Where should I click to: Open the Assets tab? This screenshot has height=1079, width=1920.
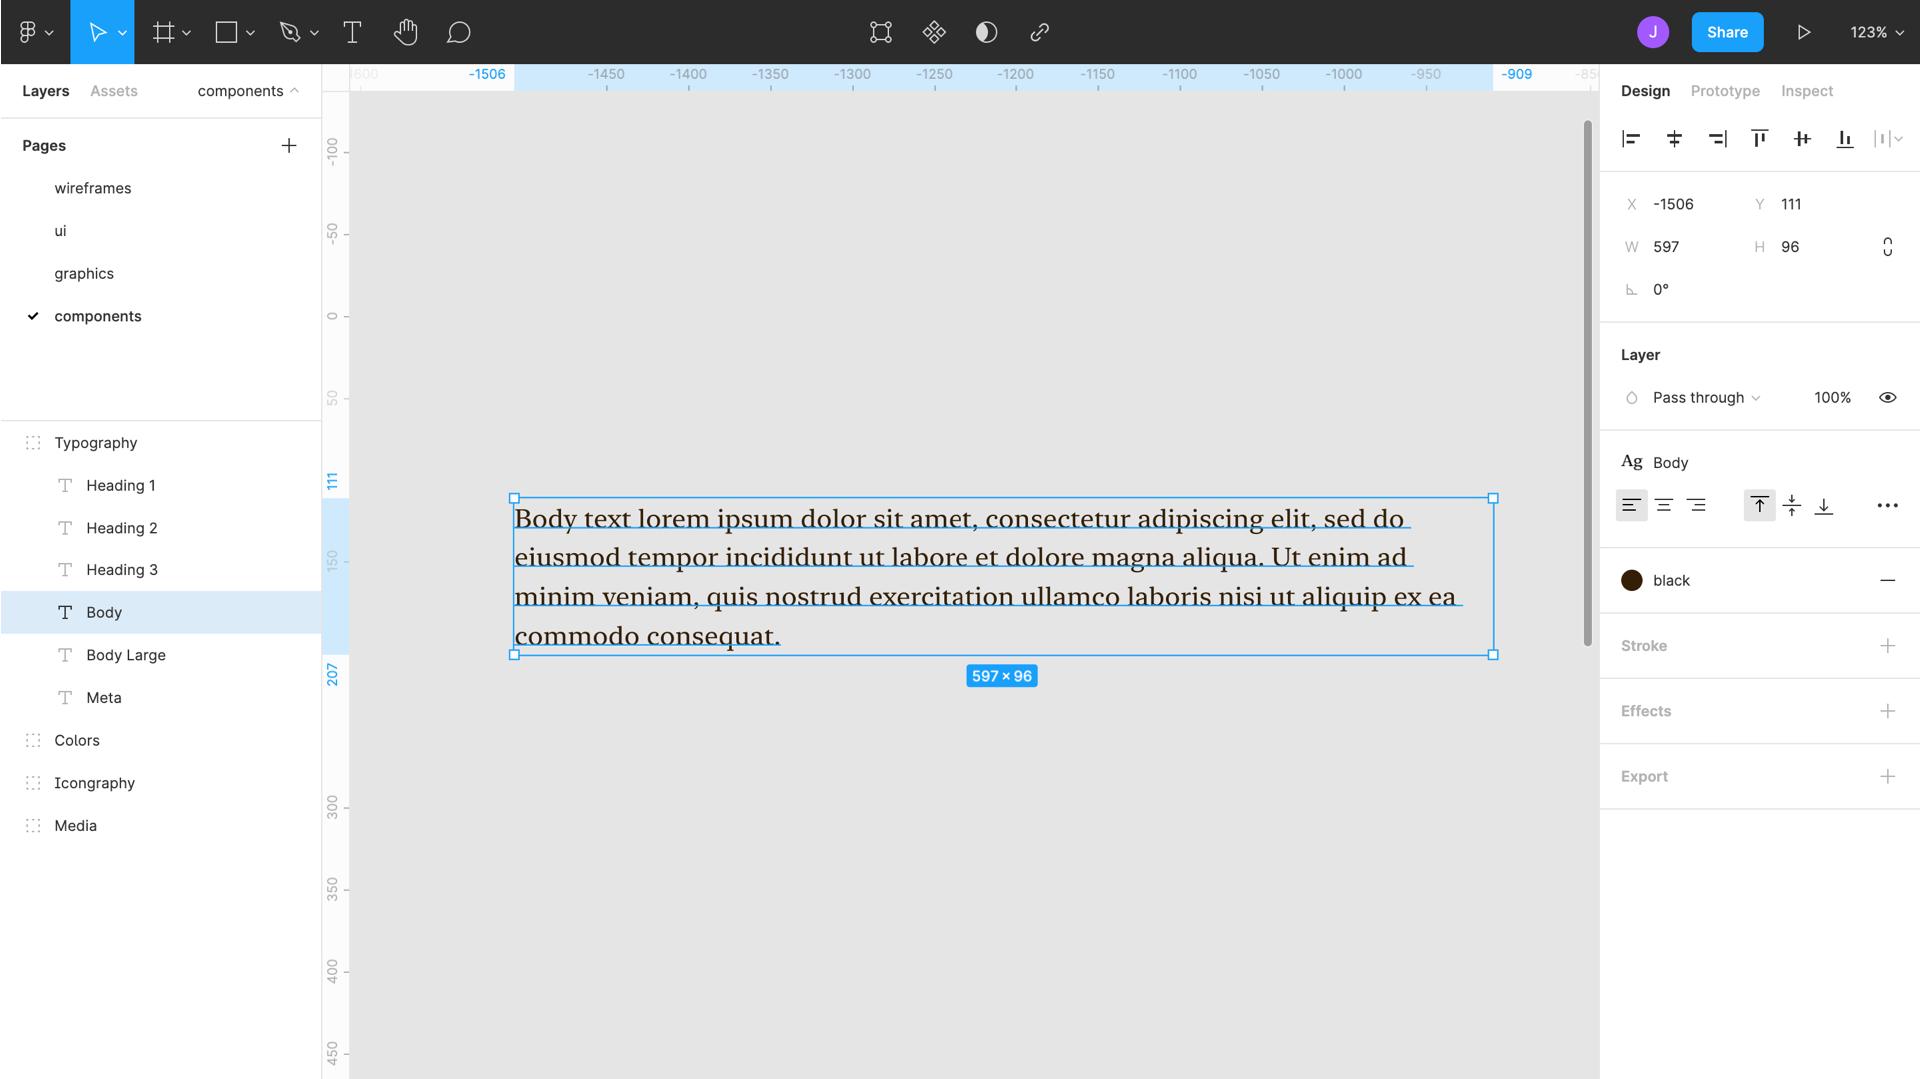(x=114, y=91)
